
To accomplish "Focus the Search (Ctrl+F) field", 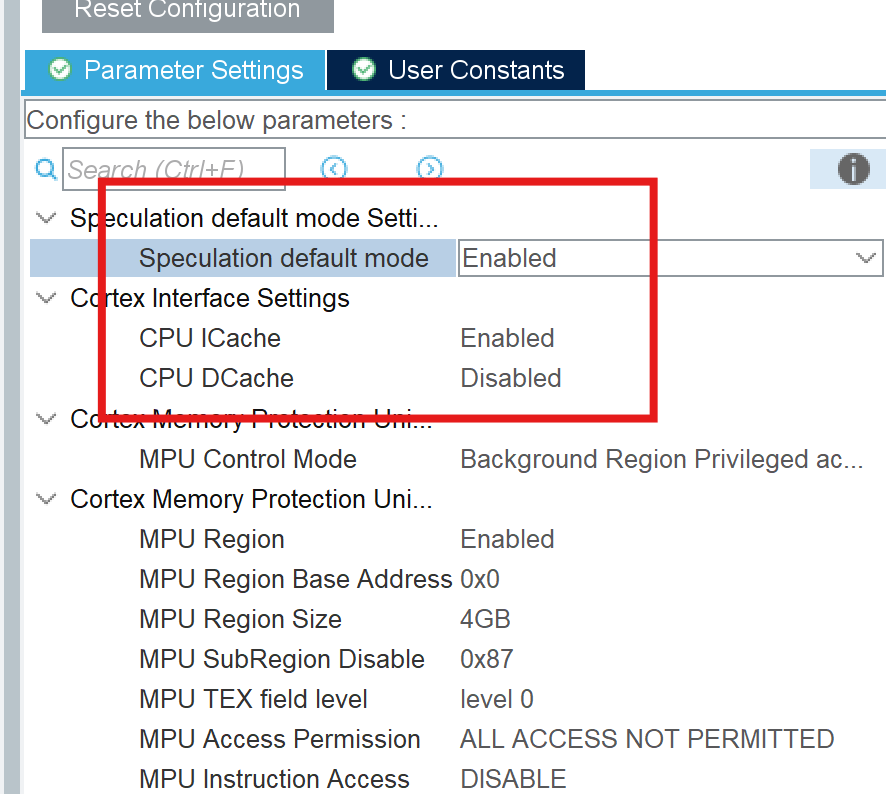I will pos(174,169).
